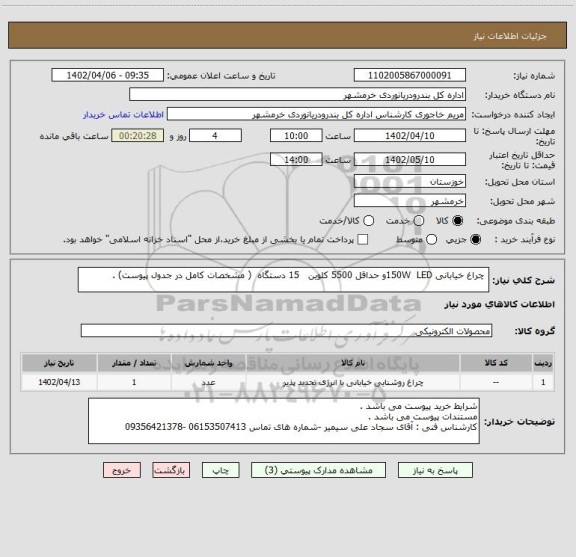576x557 pixels.
Task: Click the goods group field محصولات الکترونیکی
Action: [x=286, y=331]
